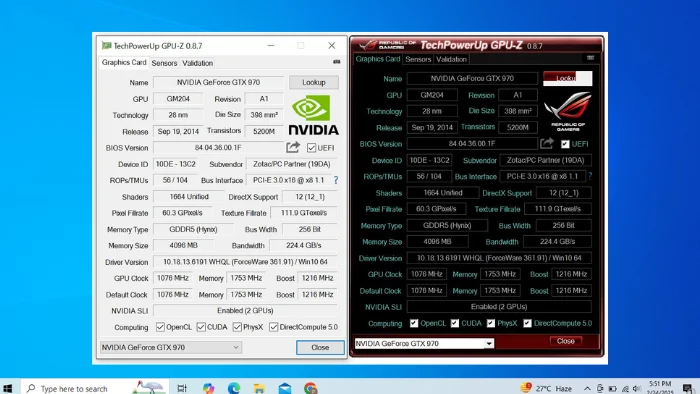Toggle PhysX checkbox in left GPU-Z window
The image size is (700, 394).
coord(237,327)
